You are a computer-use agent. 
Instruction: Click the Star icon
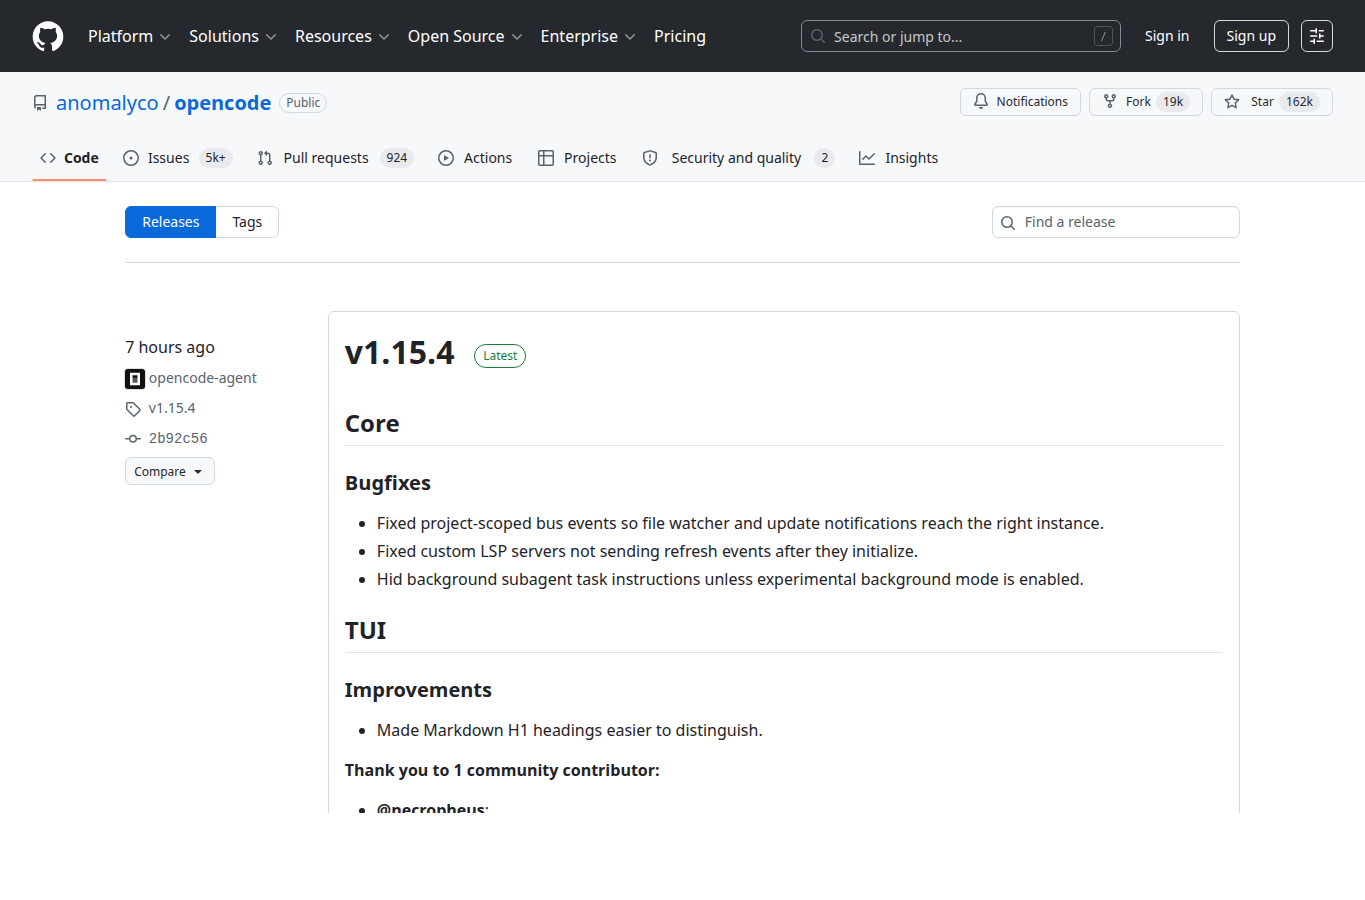click(1232, 102)
